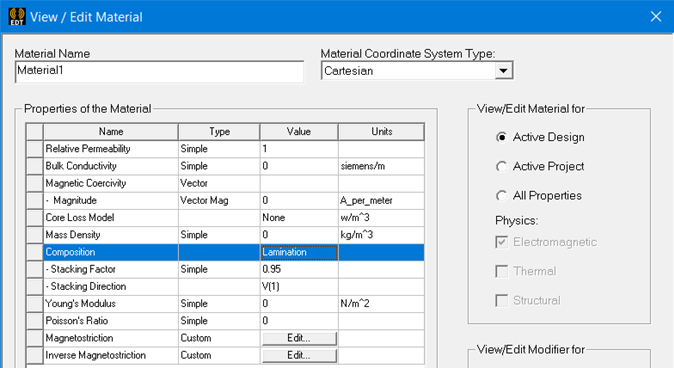674x368 pixels.
Task: Close the View / Edit Material dialog
Action: 656,17
